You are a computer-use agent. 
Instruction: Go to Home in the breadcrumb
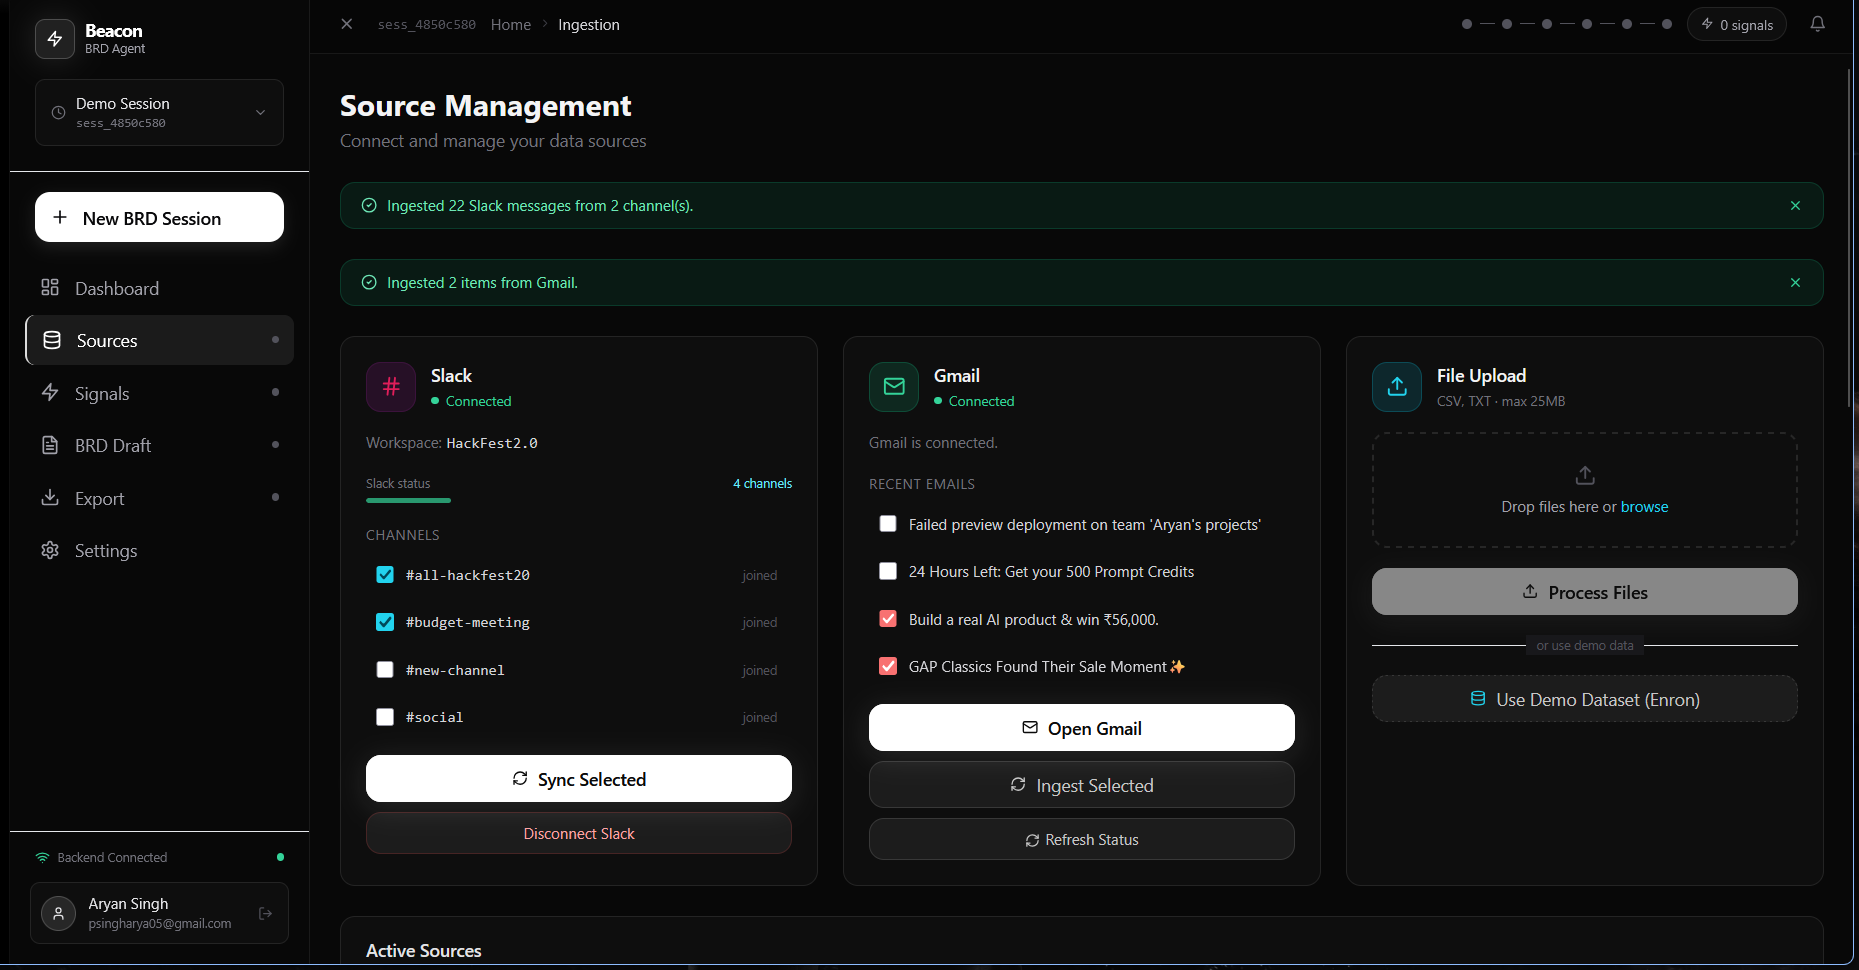[x=511, y=25]
